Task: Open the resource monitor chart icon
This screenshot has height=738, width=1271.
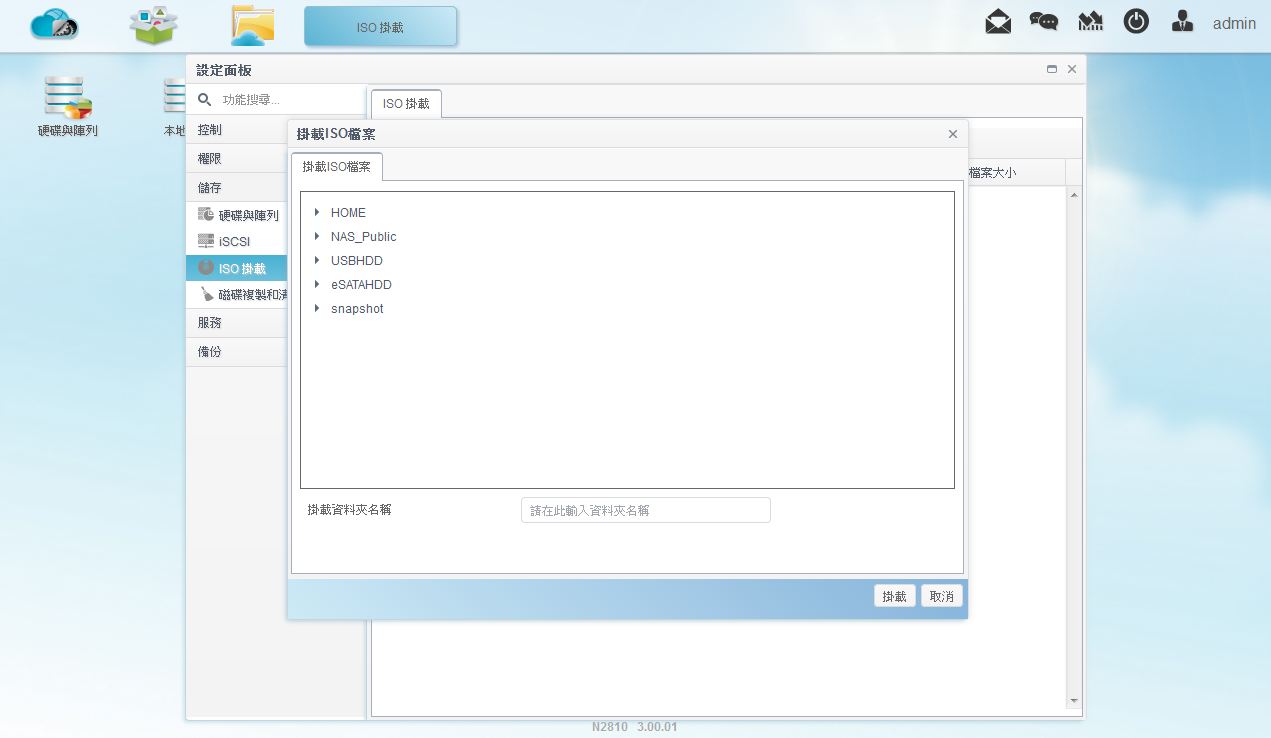Action: [x=1091, y=22]
